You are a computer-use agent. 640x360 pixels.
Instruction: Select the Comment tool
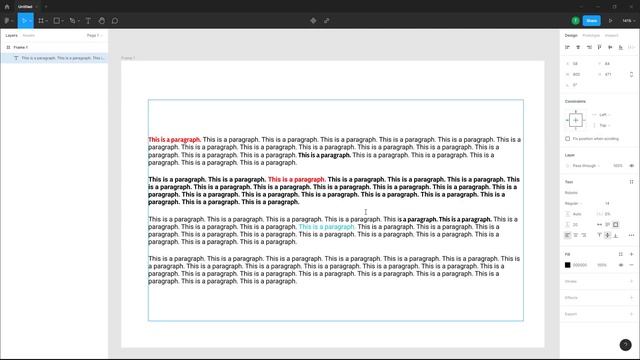point(115,21)
